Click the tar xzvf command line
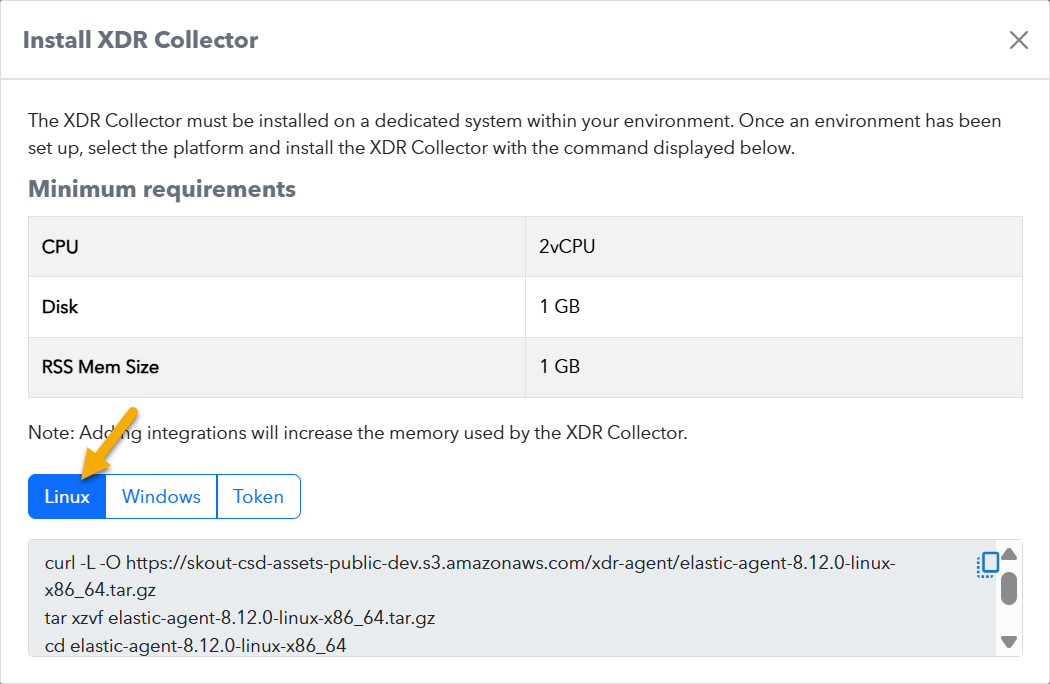 click(x=240, y=618)
